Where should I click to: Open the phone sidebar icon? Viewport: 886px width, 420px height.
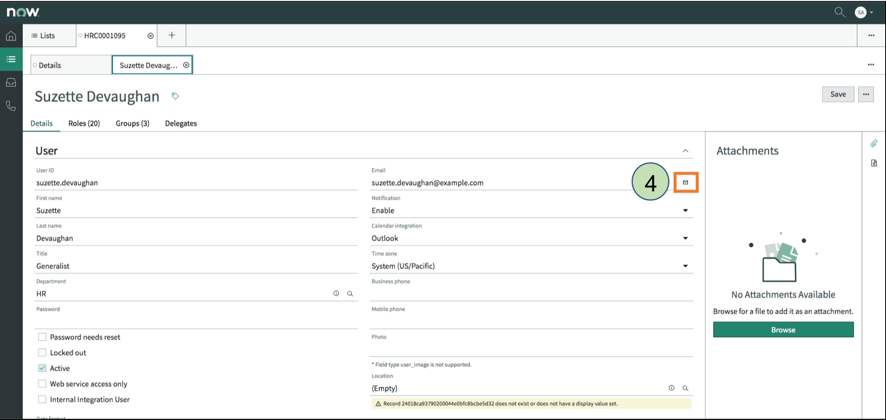[11, 106]
